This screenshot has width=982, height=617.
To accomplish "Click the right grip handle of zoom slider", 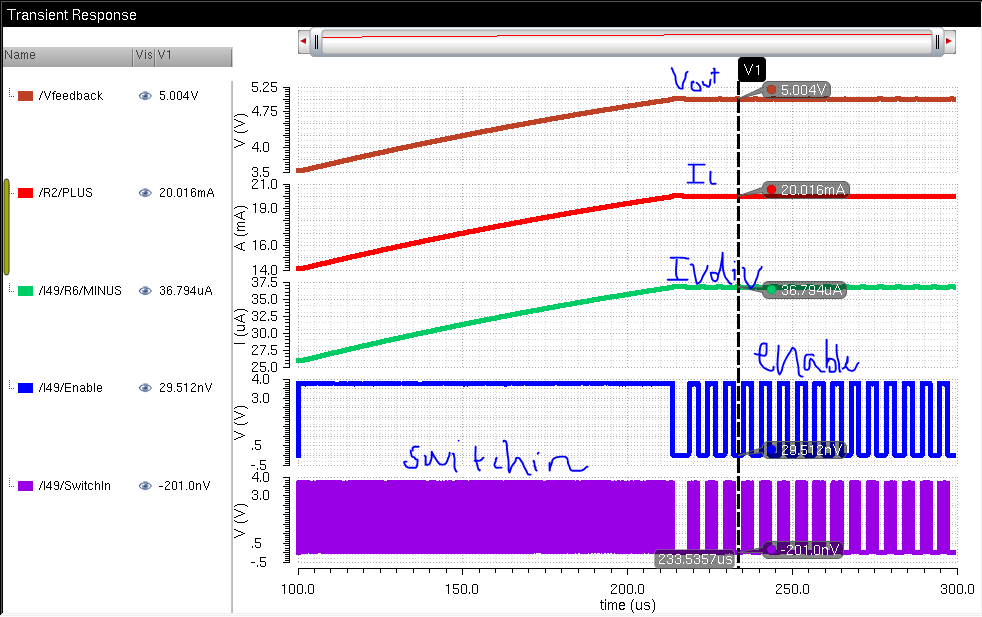I will point(936,41).
